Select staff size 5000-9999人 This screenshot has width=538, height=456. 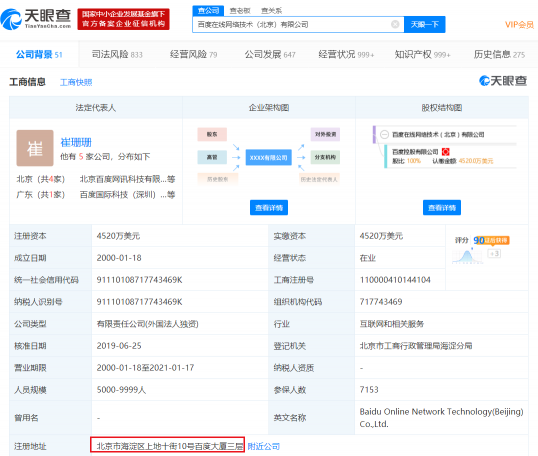[x=121, y=389]
